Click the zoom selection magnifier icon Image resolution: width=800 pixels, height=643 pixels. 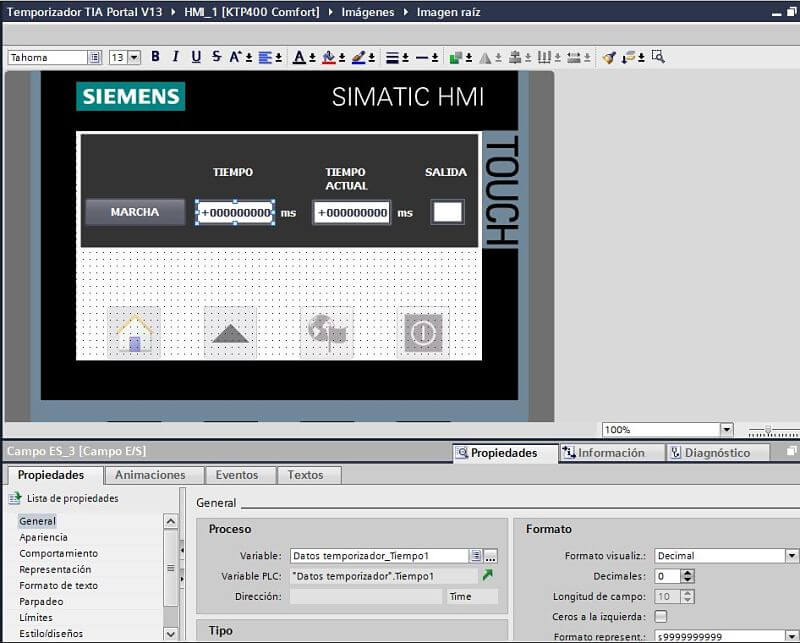658,57
